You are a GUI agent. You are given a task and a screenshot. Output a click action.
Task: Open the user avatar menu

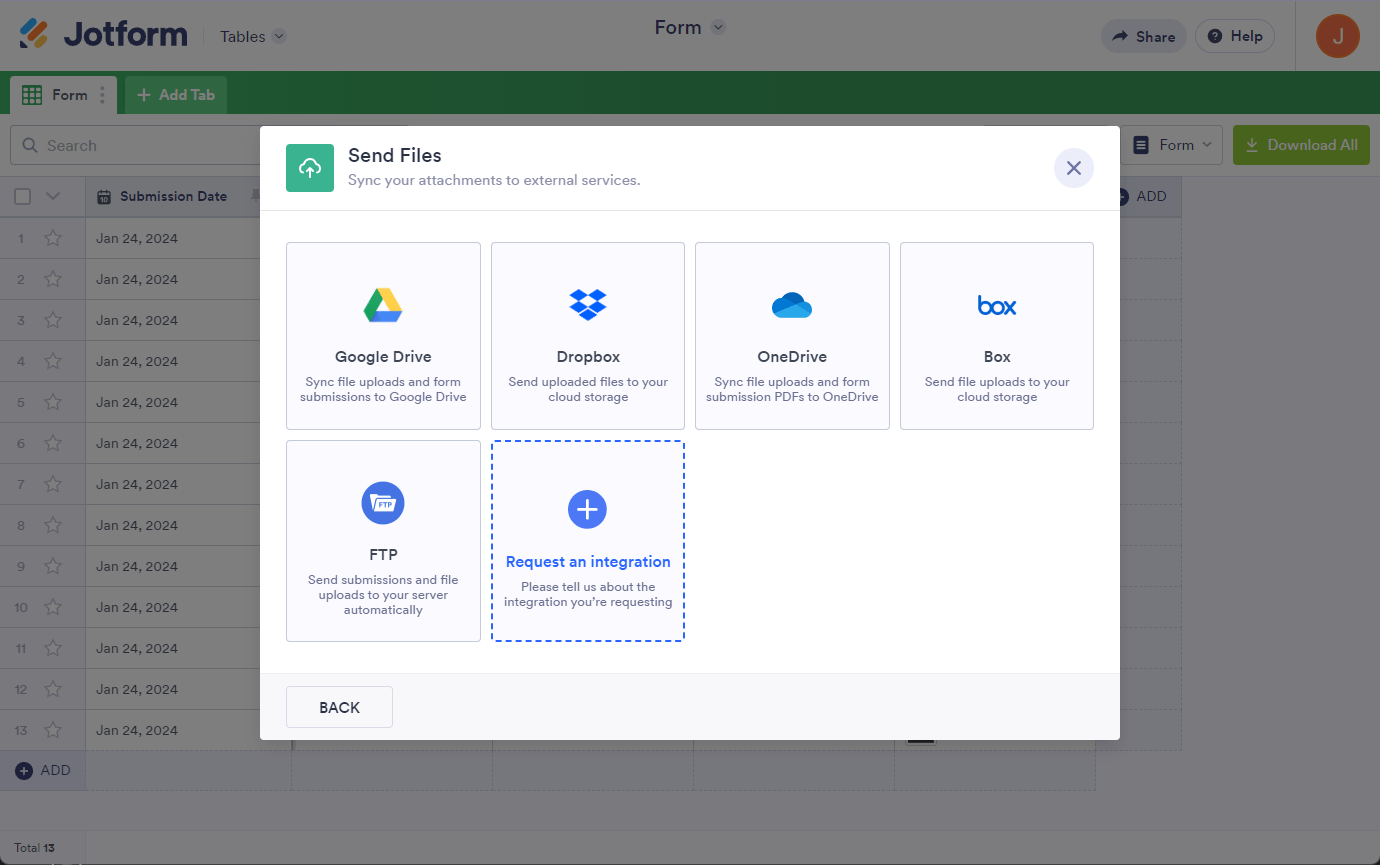pyautogui.click(x=1337, y=36)
